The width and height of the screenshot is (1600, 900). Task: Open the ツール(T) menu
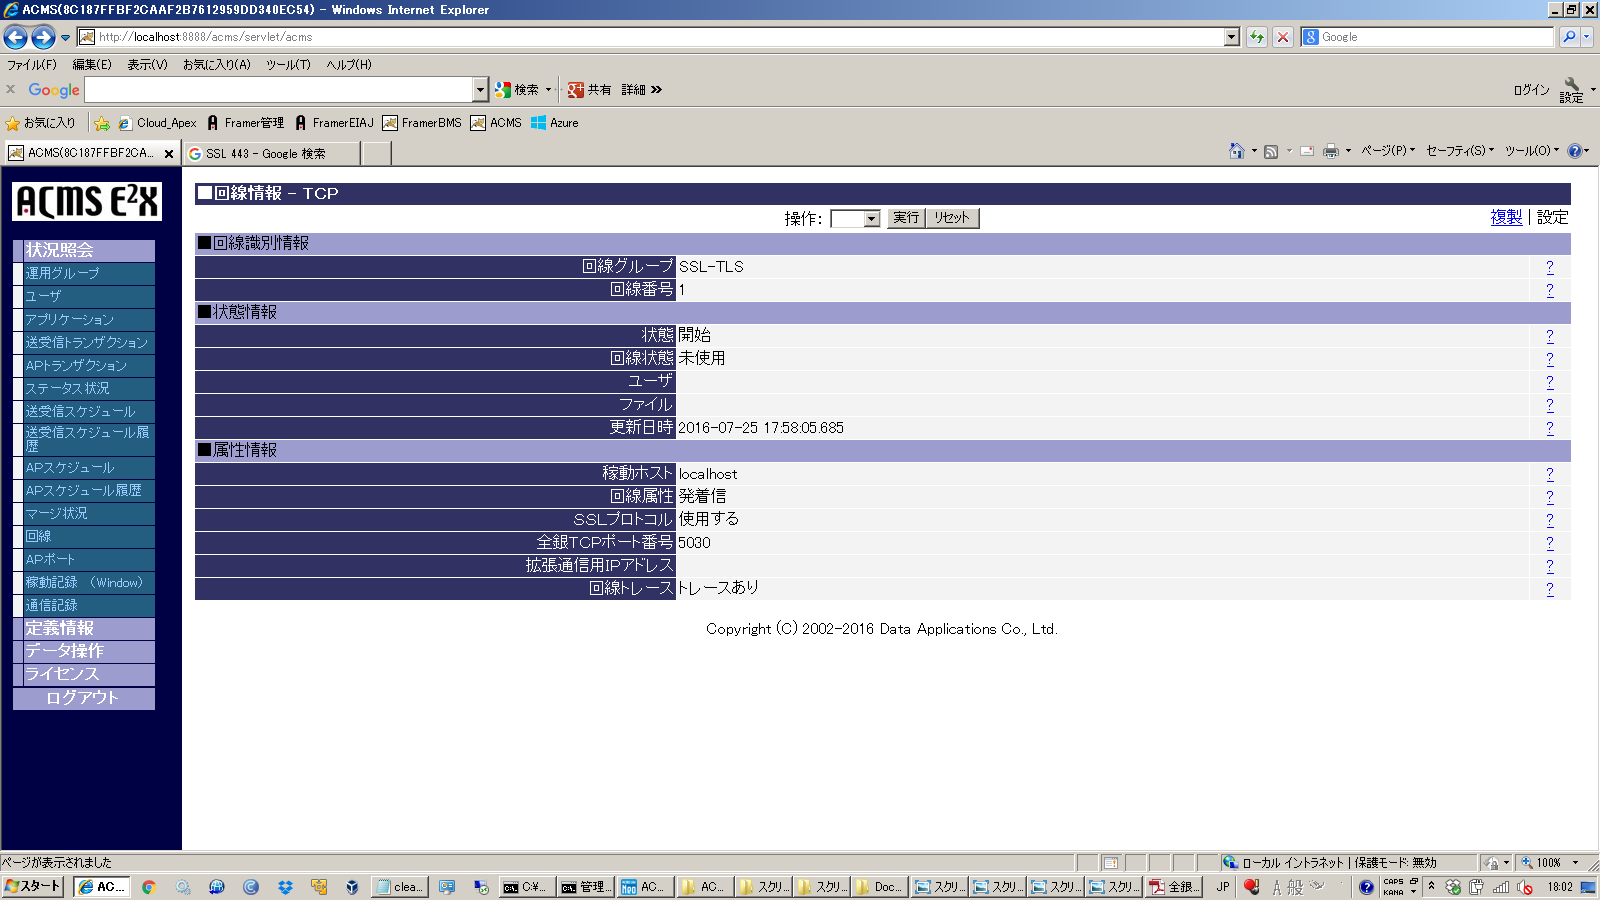pos(288,64)
